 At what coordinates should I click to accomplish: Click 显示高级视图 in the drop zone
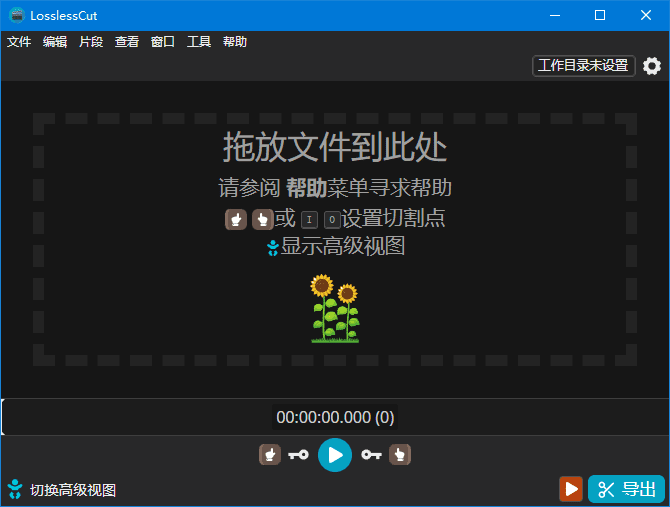[342, 246]
